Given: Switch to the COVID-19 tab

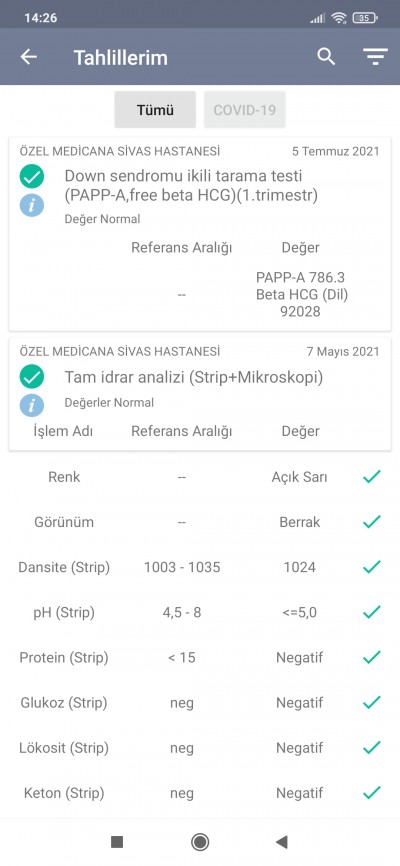Looking at the screenshot, I should tap(245, 110).
